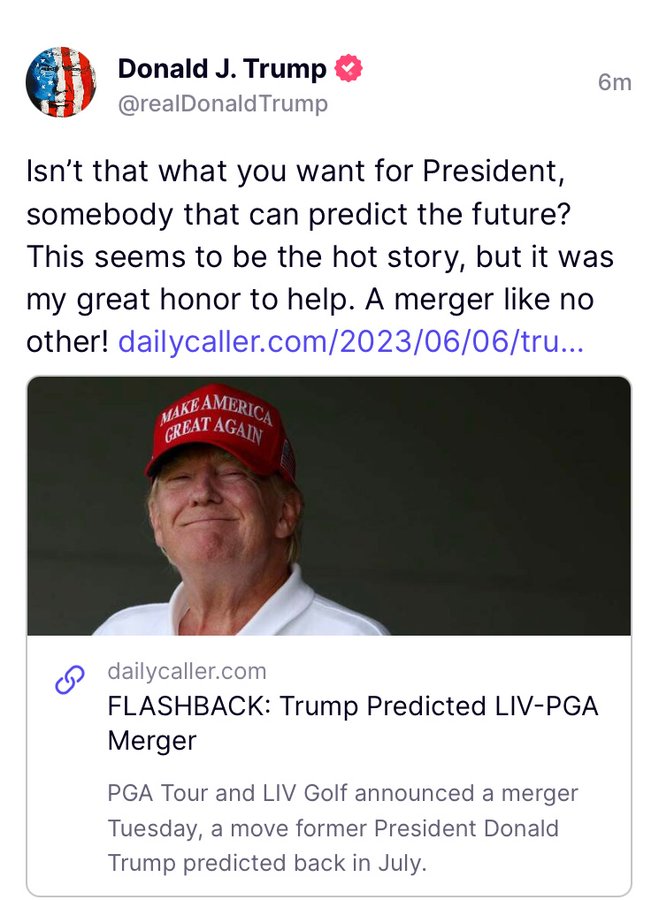The width and height of the screenshot is (659, 900).
Task: Follow the dailycaller.com/2023/06/06 link
Action: tap(351, 342)
